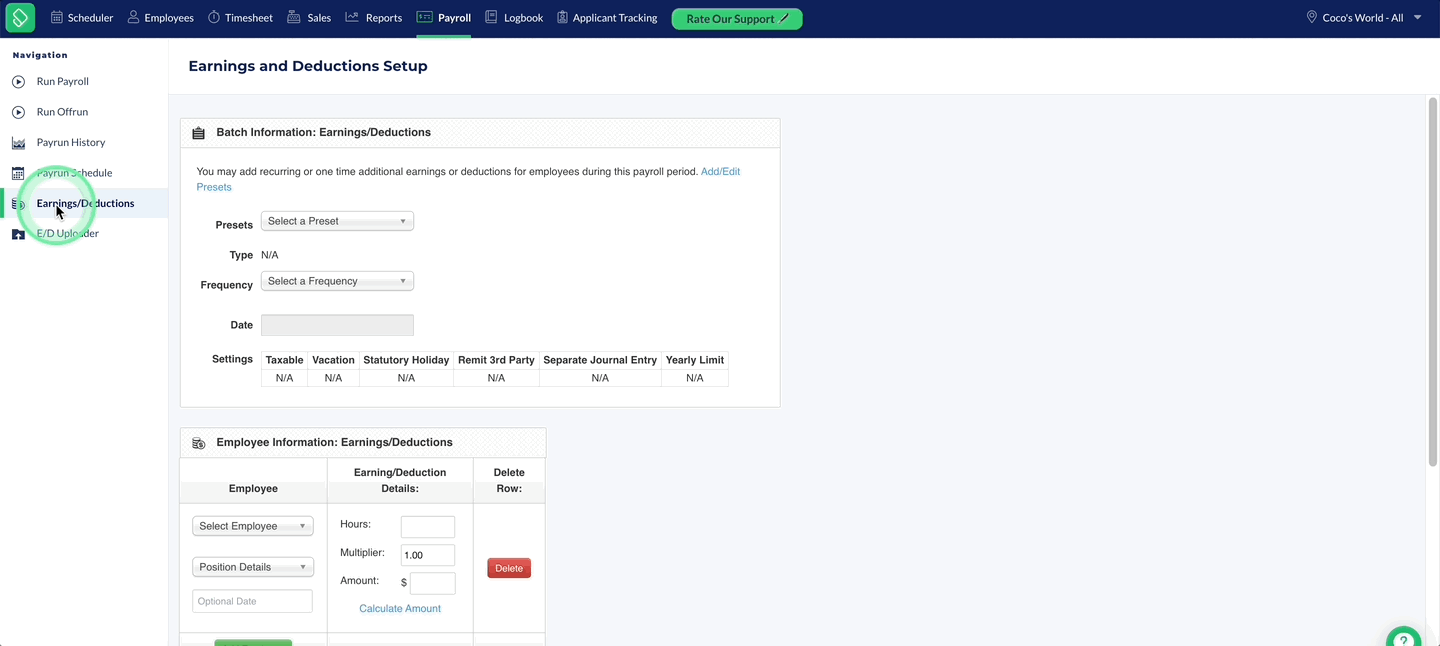Click the Payrun History chart icon
Viewport: 1440px width, 646px height.
(18, 143)
